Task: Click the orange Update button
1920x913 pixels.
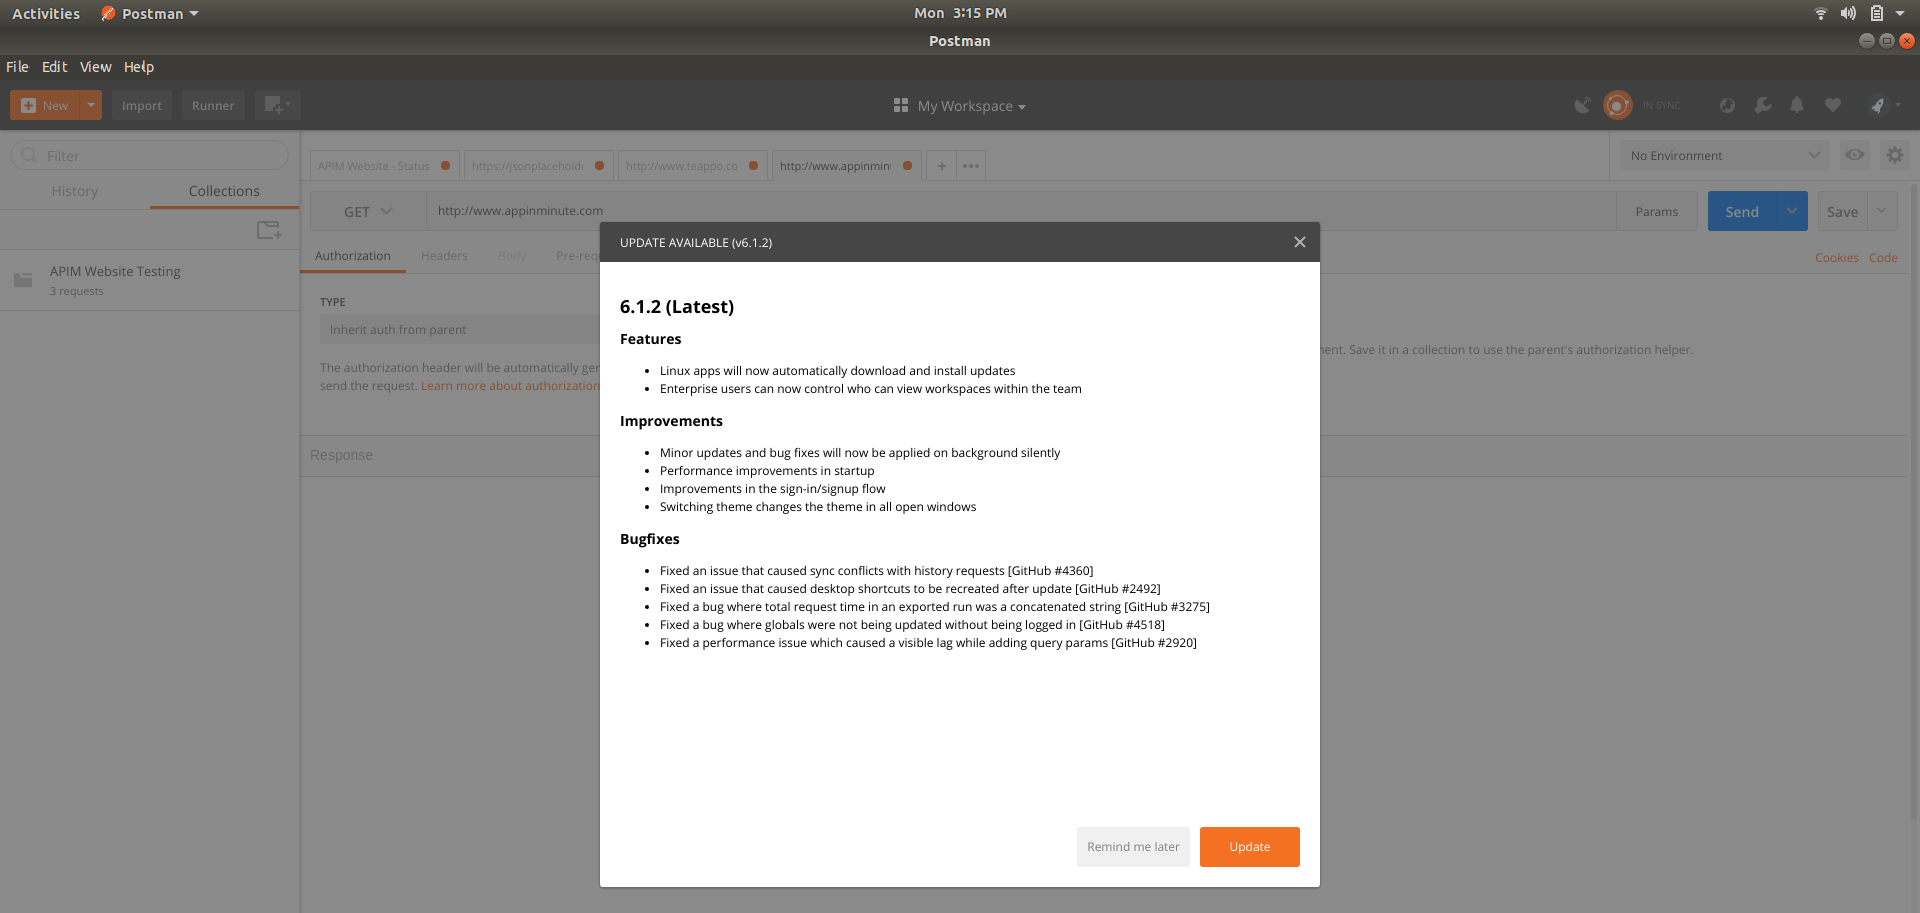Action: tap(1249, 847)
